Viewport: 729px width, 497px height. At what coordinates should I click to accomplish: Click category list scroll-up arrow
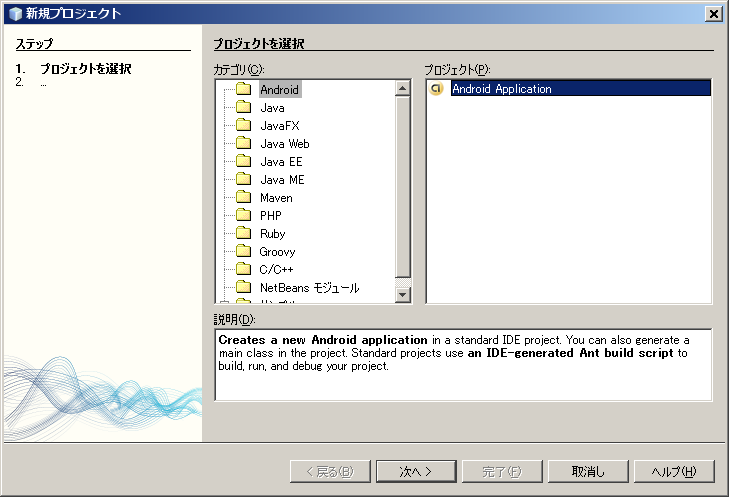pyautogui.click(x=403, y=88)
